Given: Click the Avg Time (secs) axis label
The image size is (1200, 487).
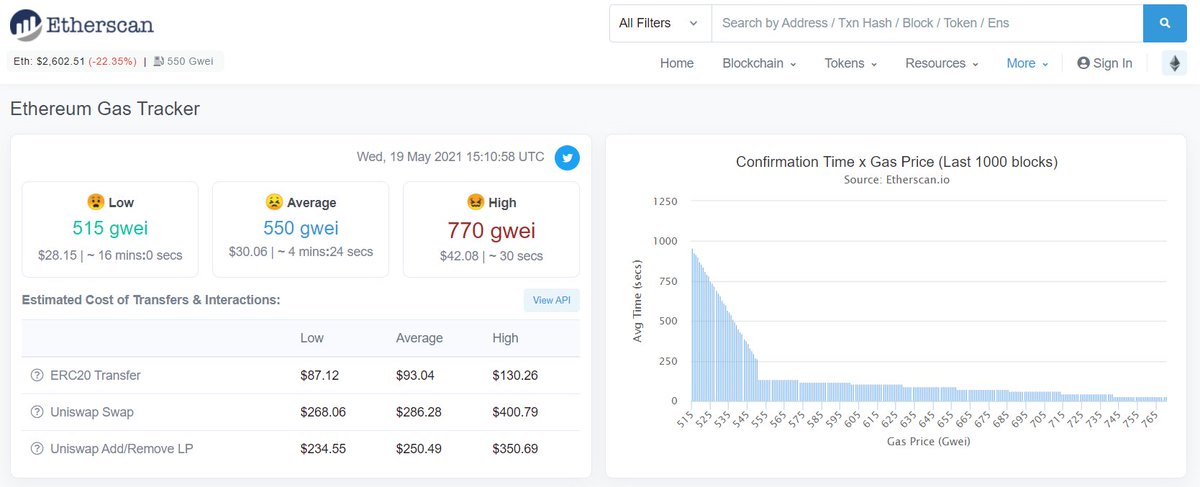Looking at the screenshot, I should pos(638,301).
